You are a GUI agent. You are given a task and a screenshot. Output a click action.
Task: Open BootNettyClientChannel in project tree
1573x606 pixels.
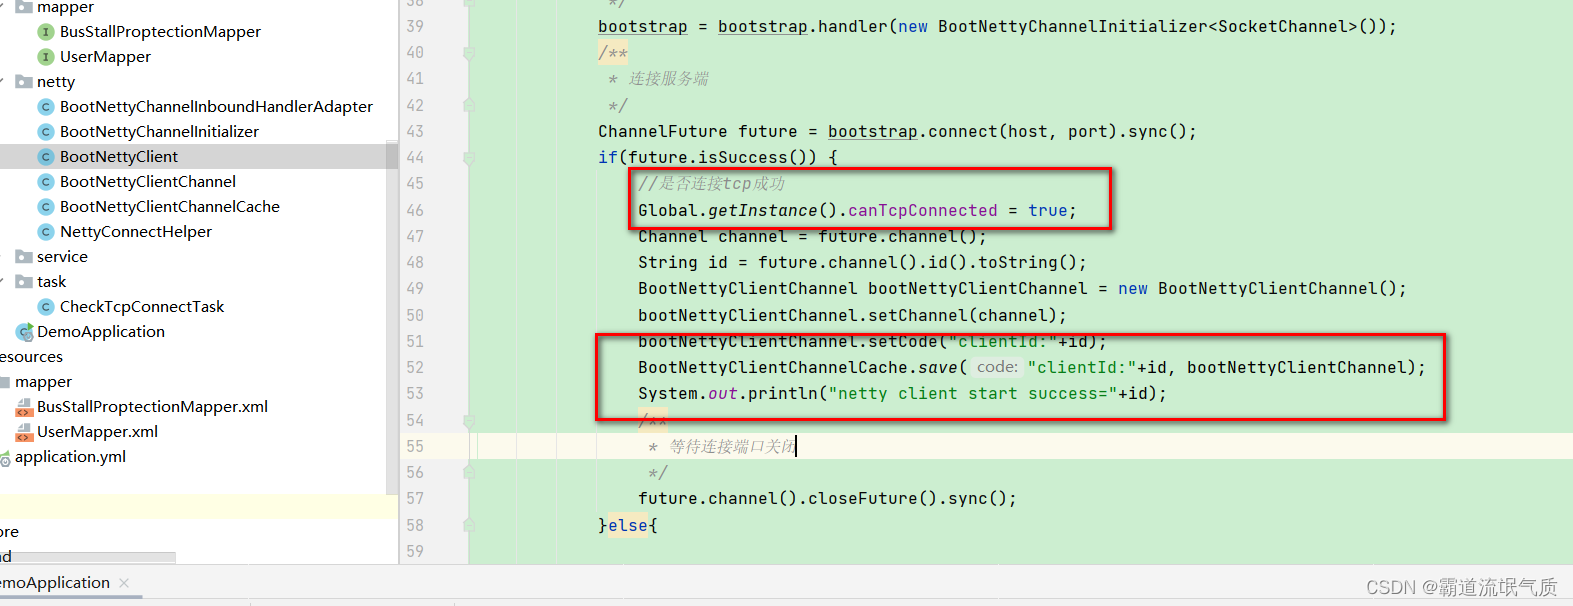(x=148, y=182)
